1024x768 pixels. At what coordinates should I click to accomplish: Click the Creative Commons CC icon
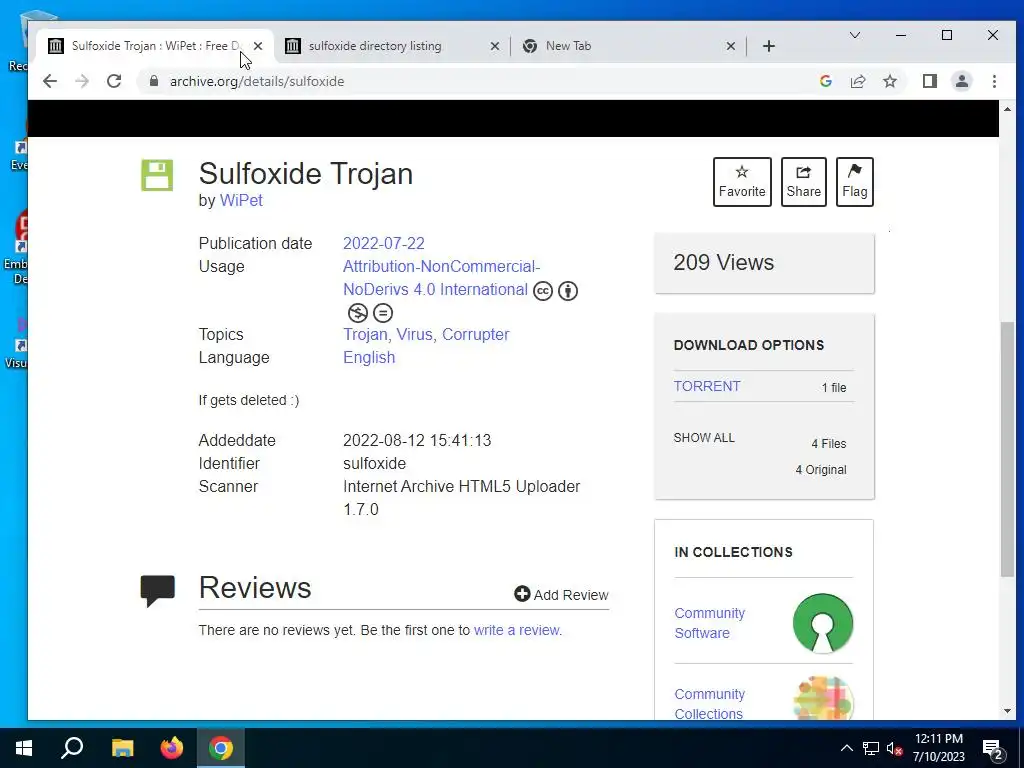pyautogui.click(x=543, y=291)
